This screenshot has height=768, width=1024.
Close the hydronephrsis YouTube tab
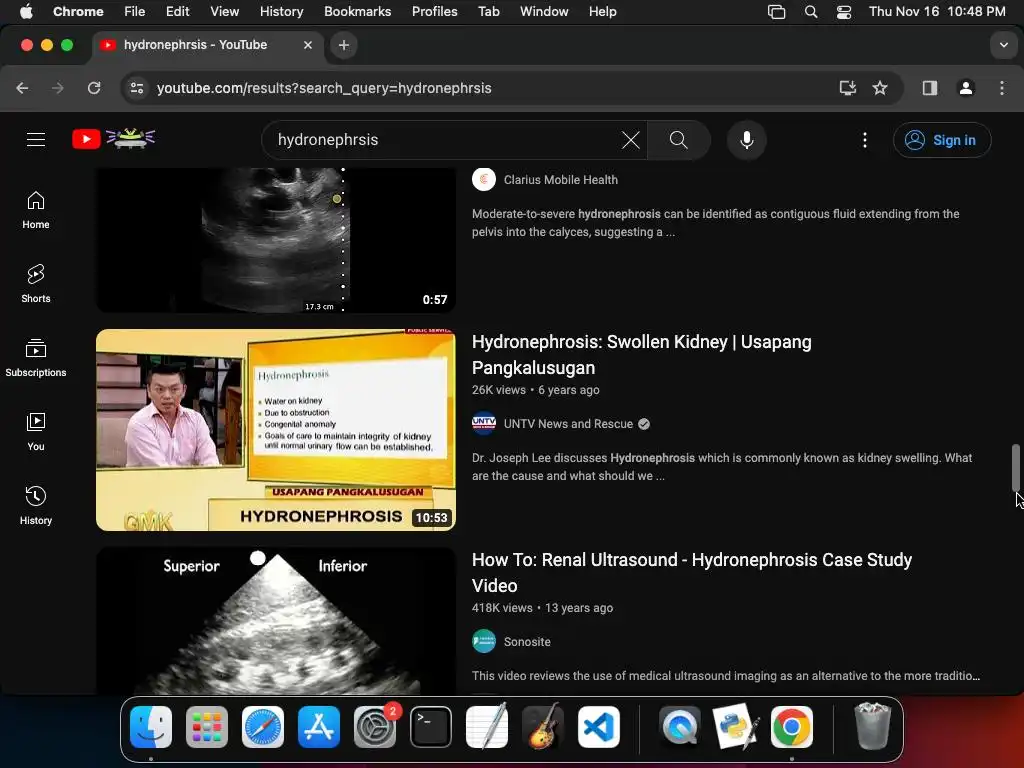pos(308,45)
